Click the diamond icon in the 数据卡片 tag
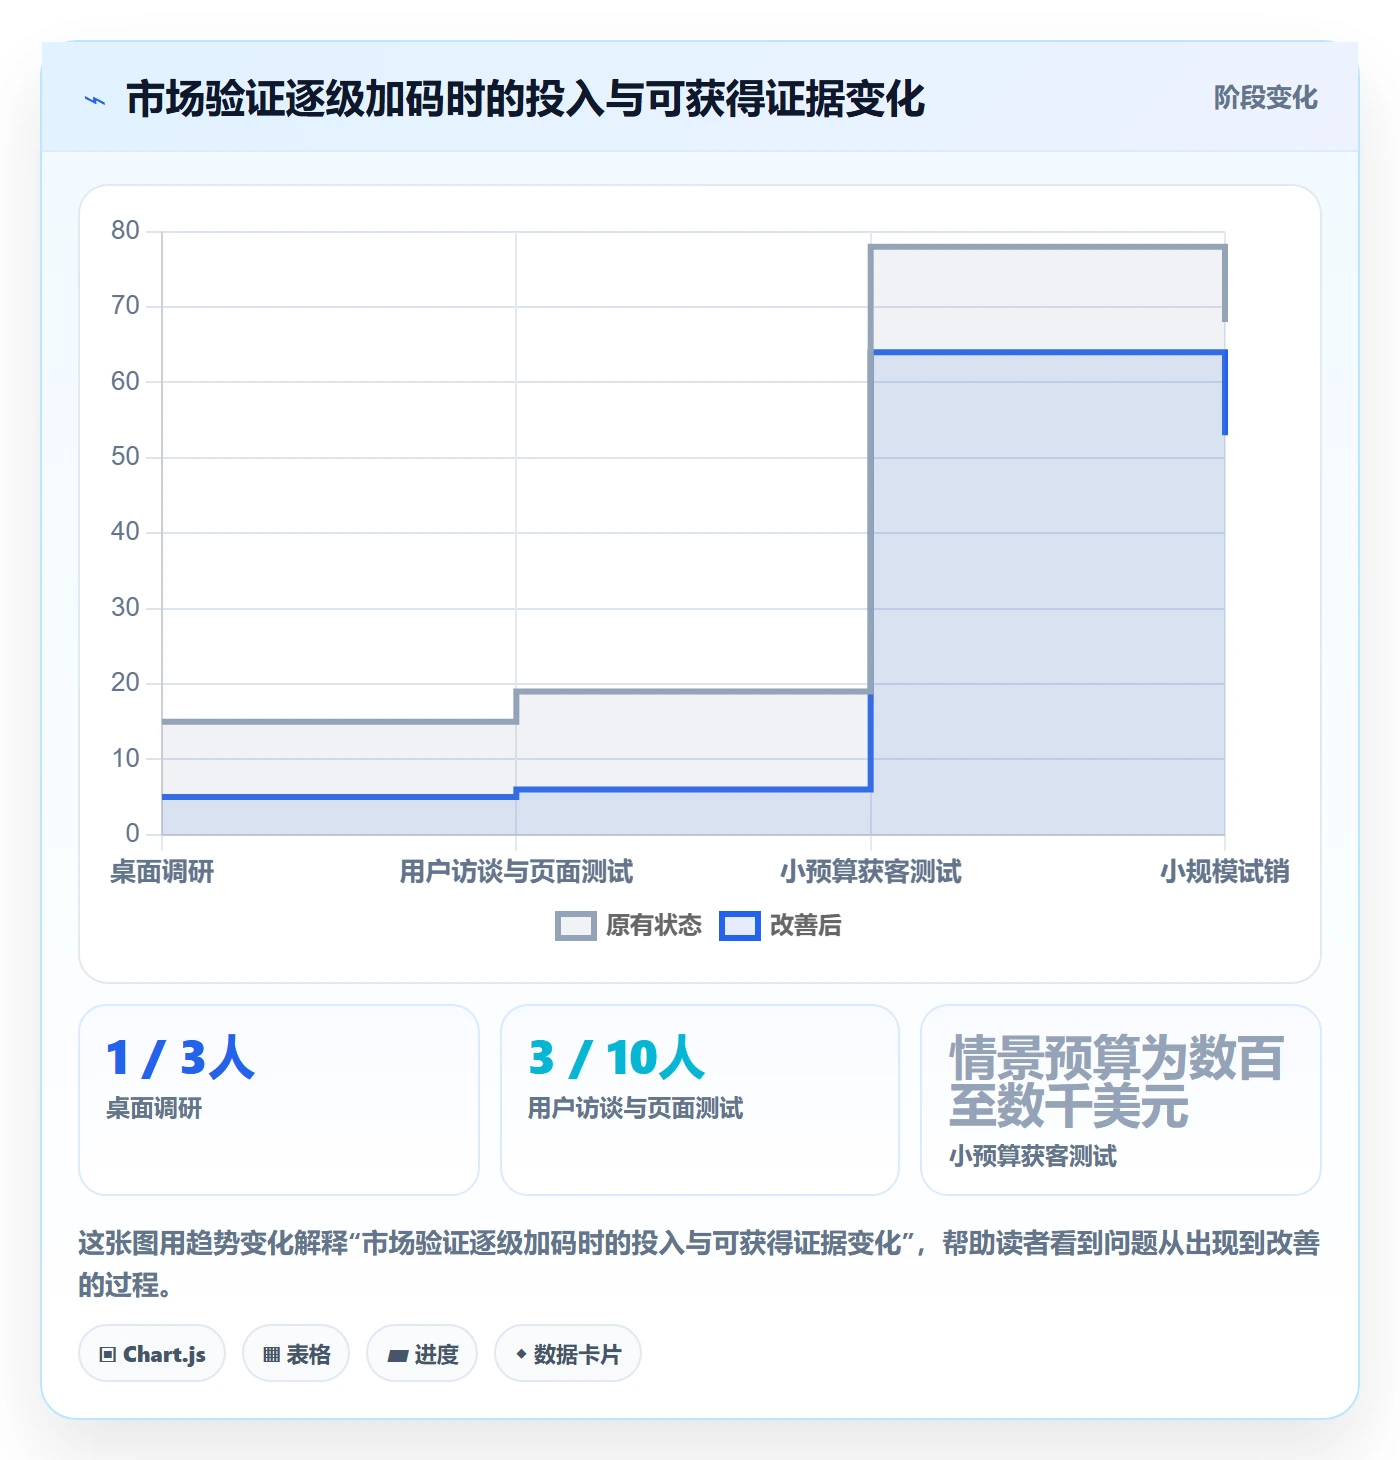The height and width of the screenshot is (1460, 1400). (521, 1354)
